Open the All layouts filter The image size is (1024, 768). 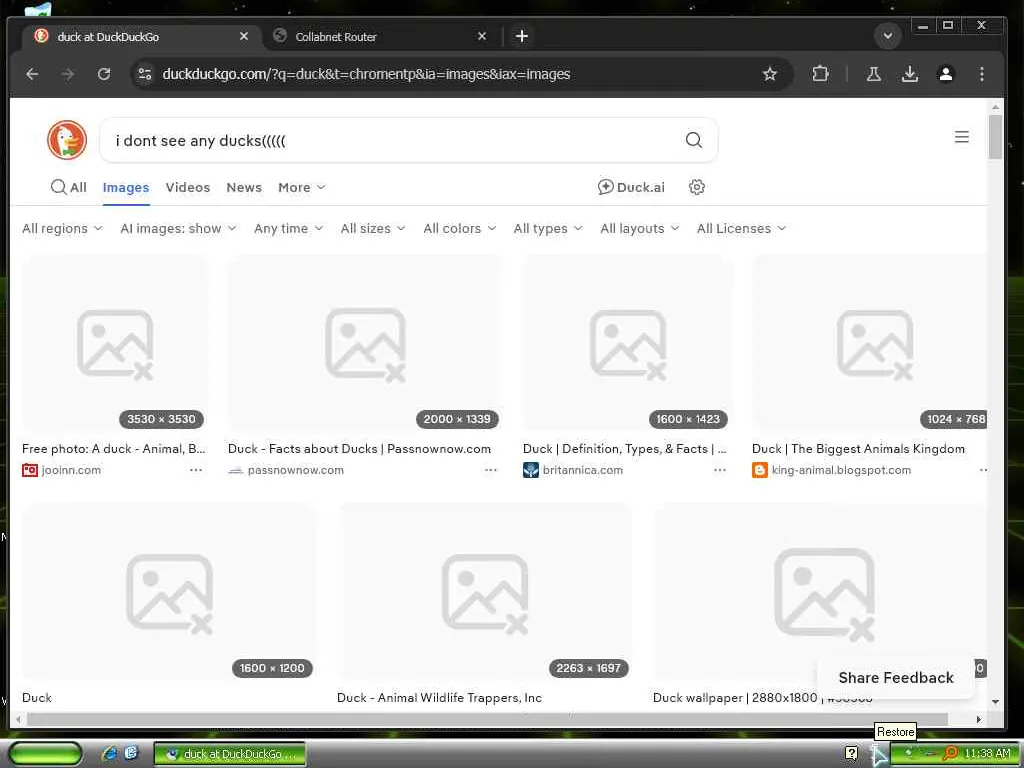pyautogui.click(x=640, y=229)
